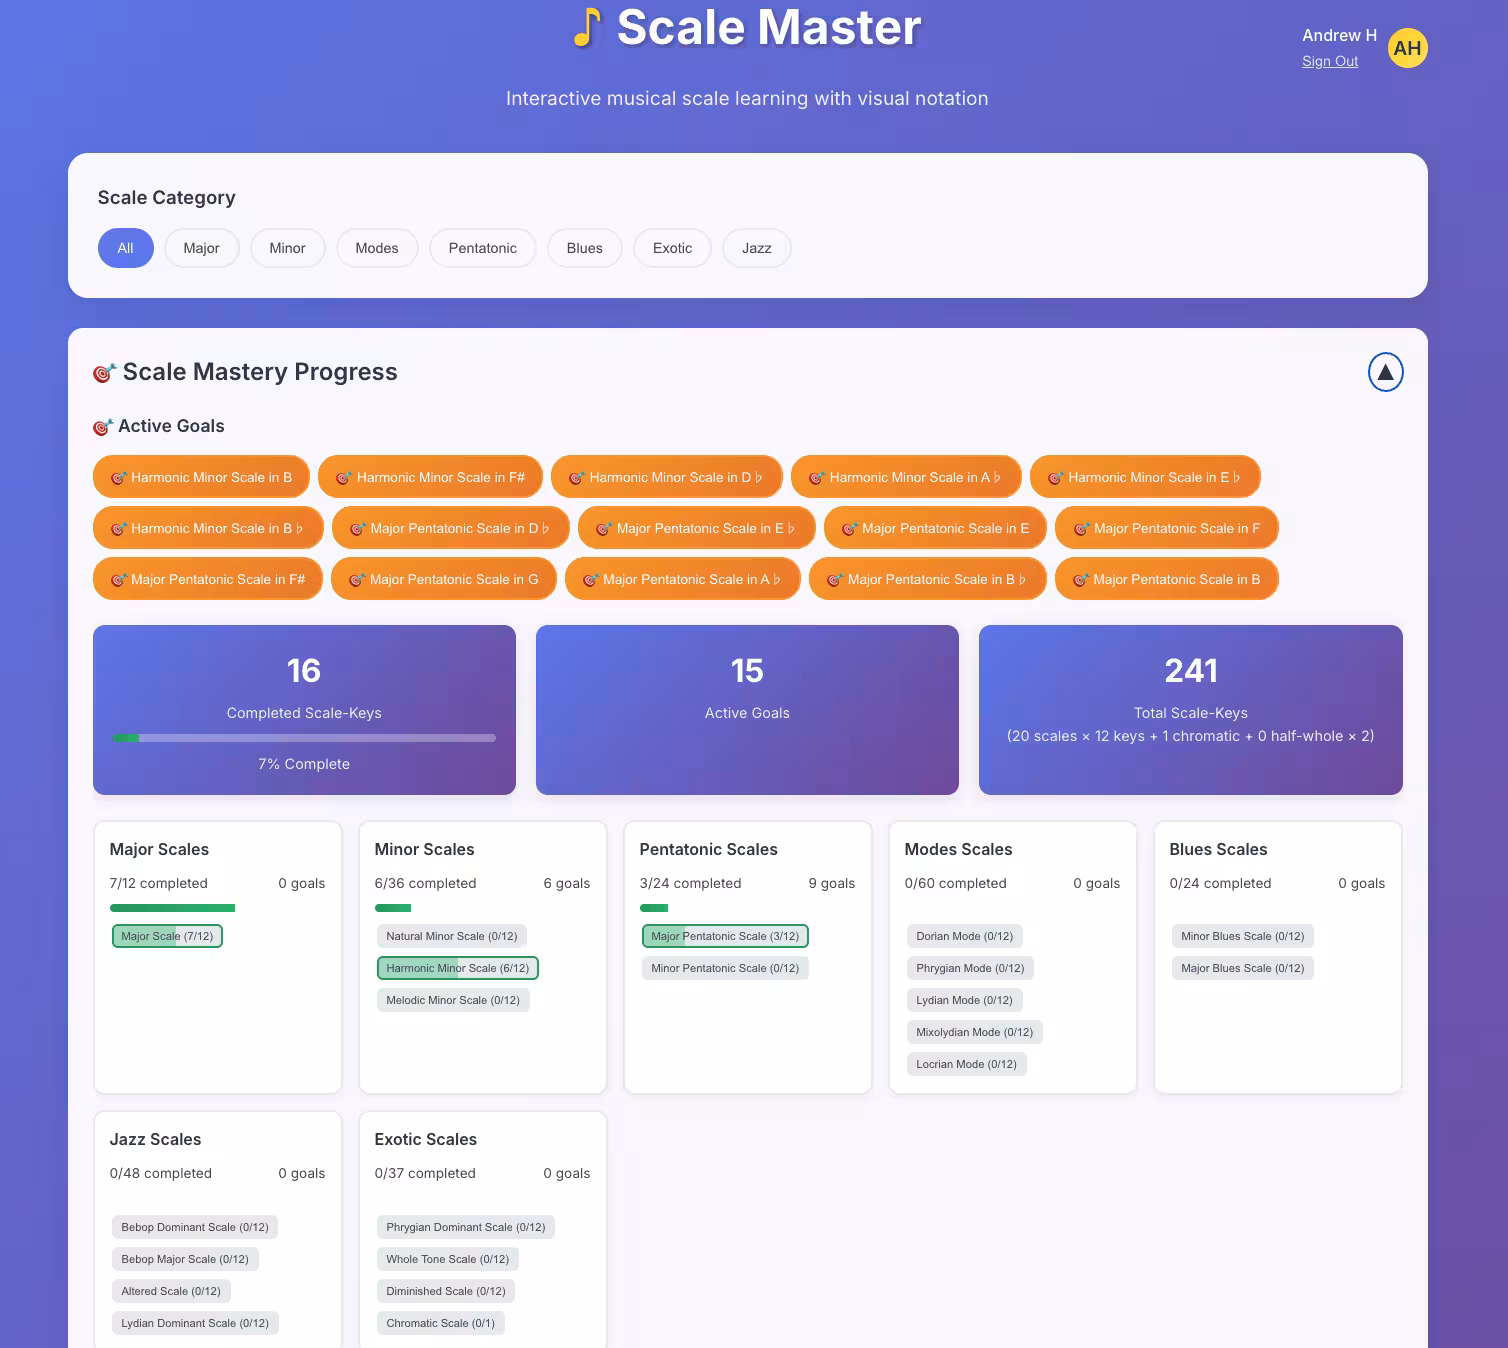
Task: Click the dartboard icon beside Scale Mastery Progress
Action: click(103, 372)
